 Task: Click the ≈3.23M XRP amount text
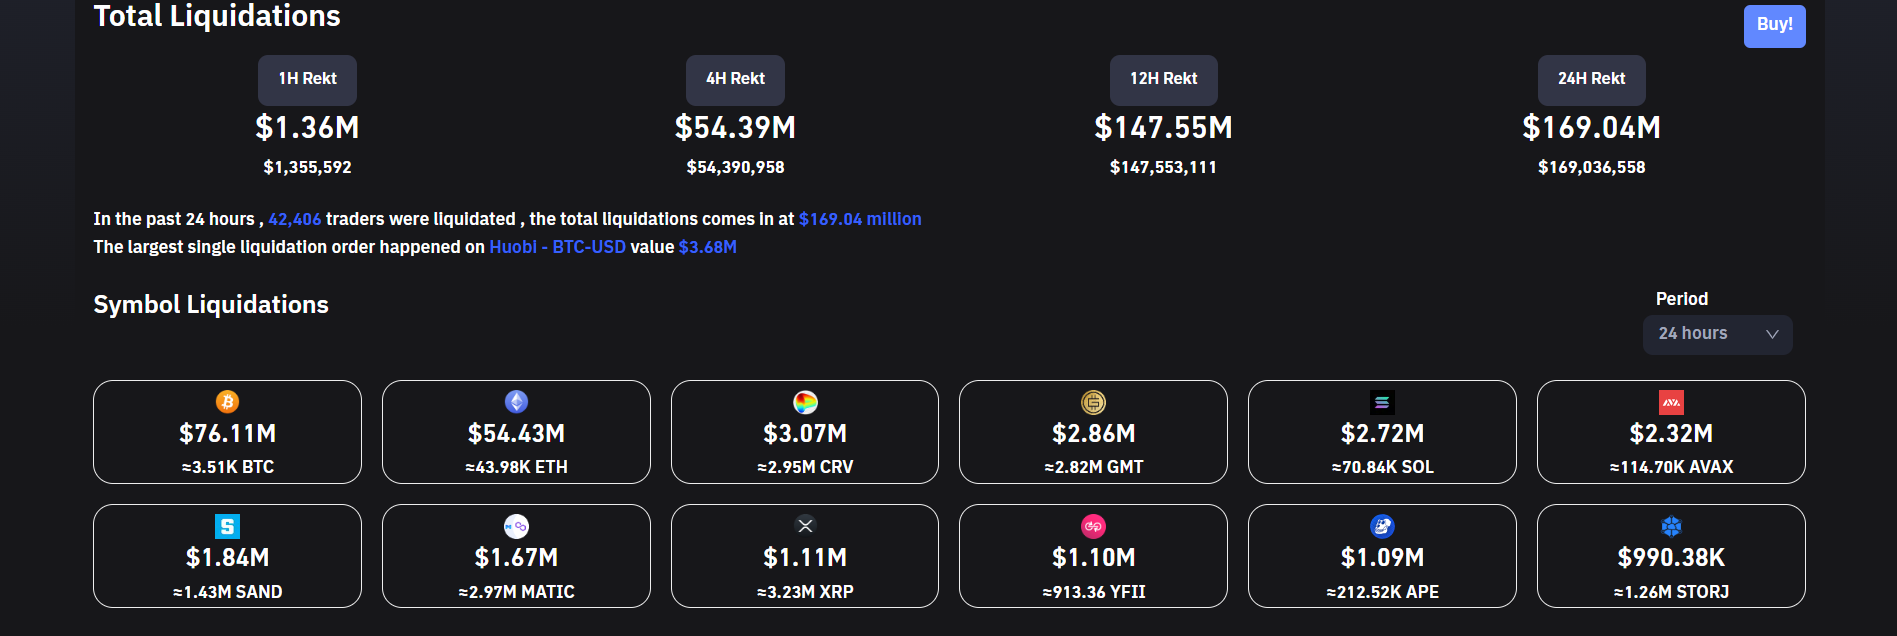[x=805, y=592]
